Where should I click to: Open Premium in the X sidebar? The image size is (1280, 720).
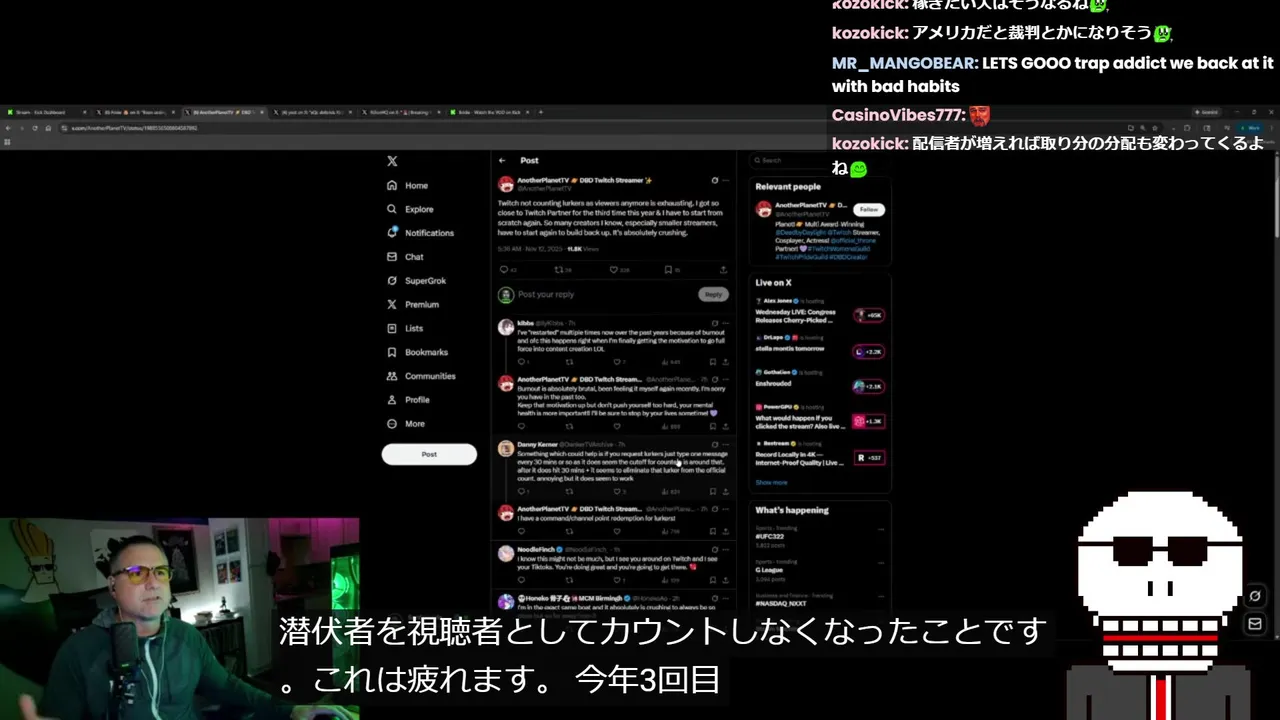tap(412, 304)
